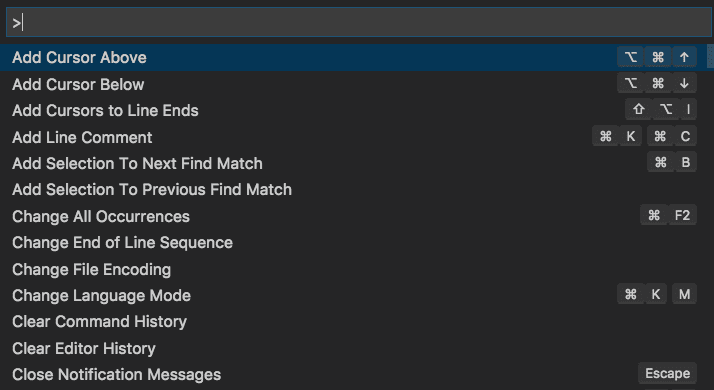The width and height of the screenshot is (714, 390).
Task: Focus the command palette input field
Action: click(358, 22)
